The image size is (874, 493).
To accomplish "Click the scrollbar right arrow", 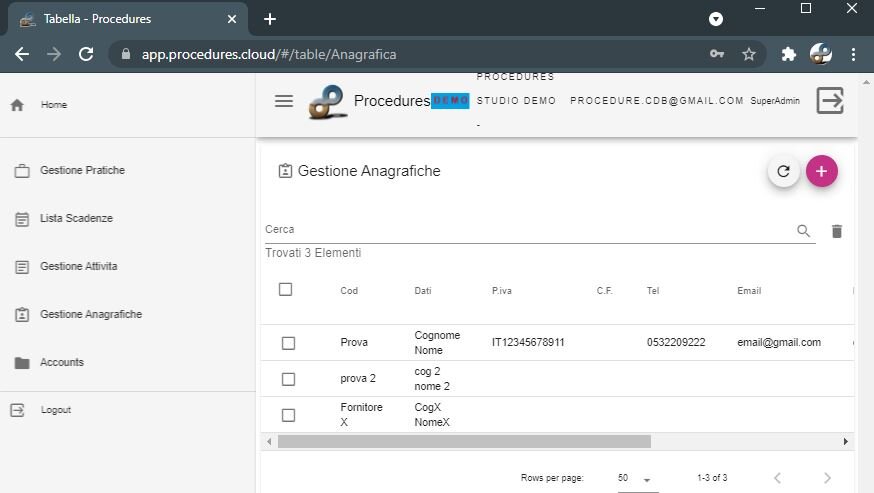I will pyautogui.click(x=846, y=442).
